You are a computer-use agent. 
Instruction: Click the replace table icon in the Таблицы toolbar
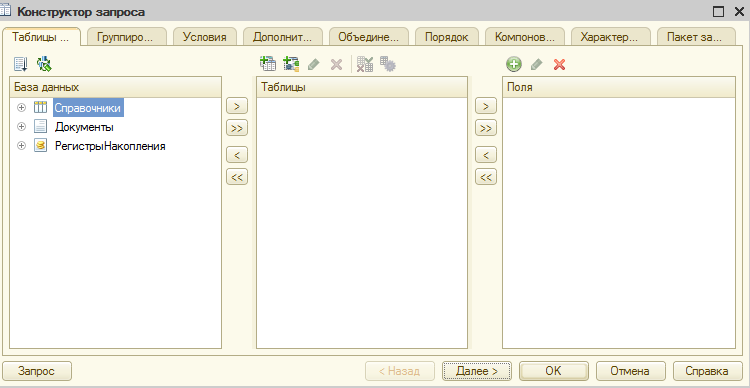coord(365,64)
